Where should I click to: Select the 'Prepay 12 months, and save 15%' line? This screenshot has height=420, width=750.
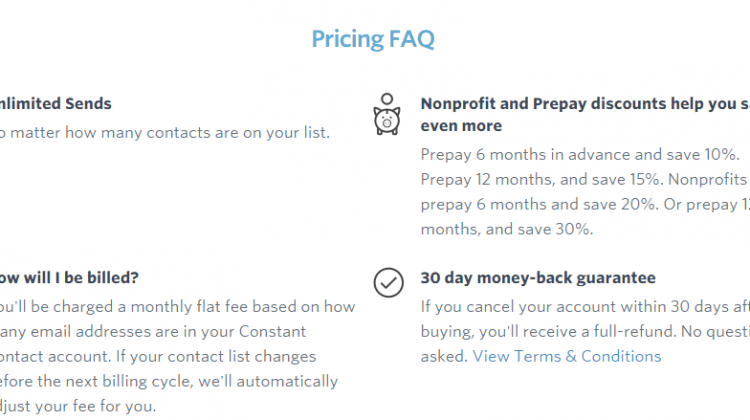[585, 179]
